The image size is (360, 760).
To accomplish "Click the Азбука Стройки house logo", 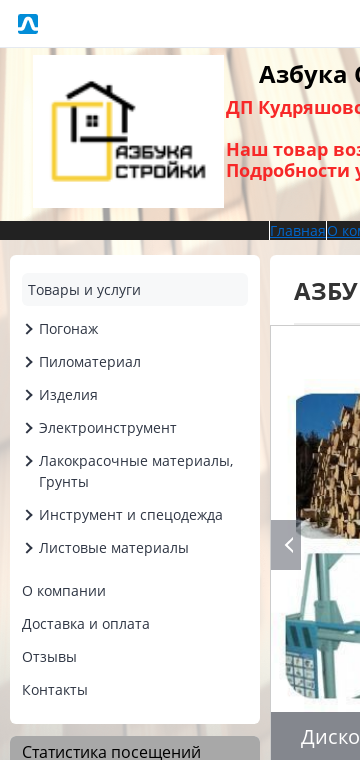I will click(x=128, y=131).
